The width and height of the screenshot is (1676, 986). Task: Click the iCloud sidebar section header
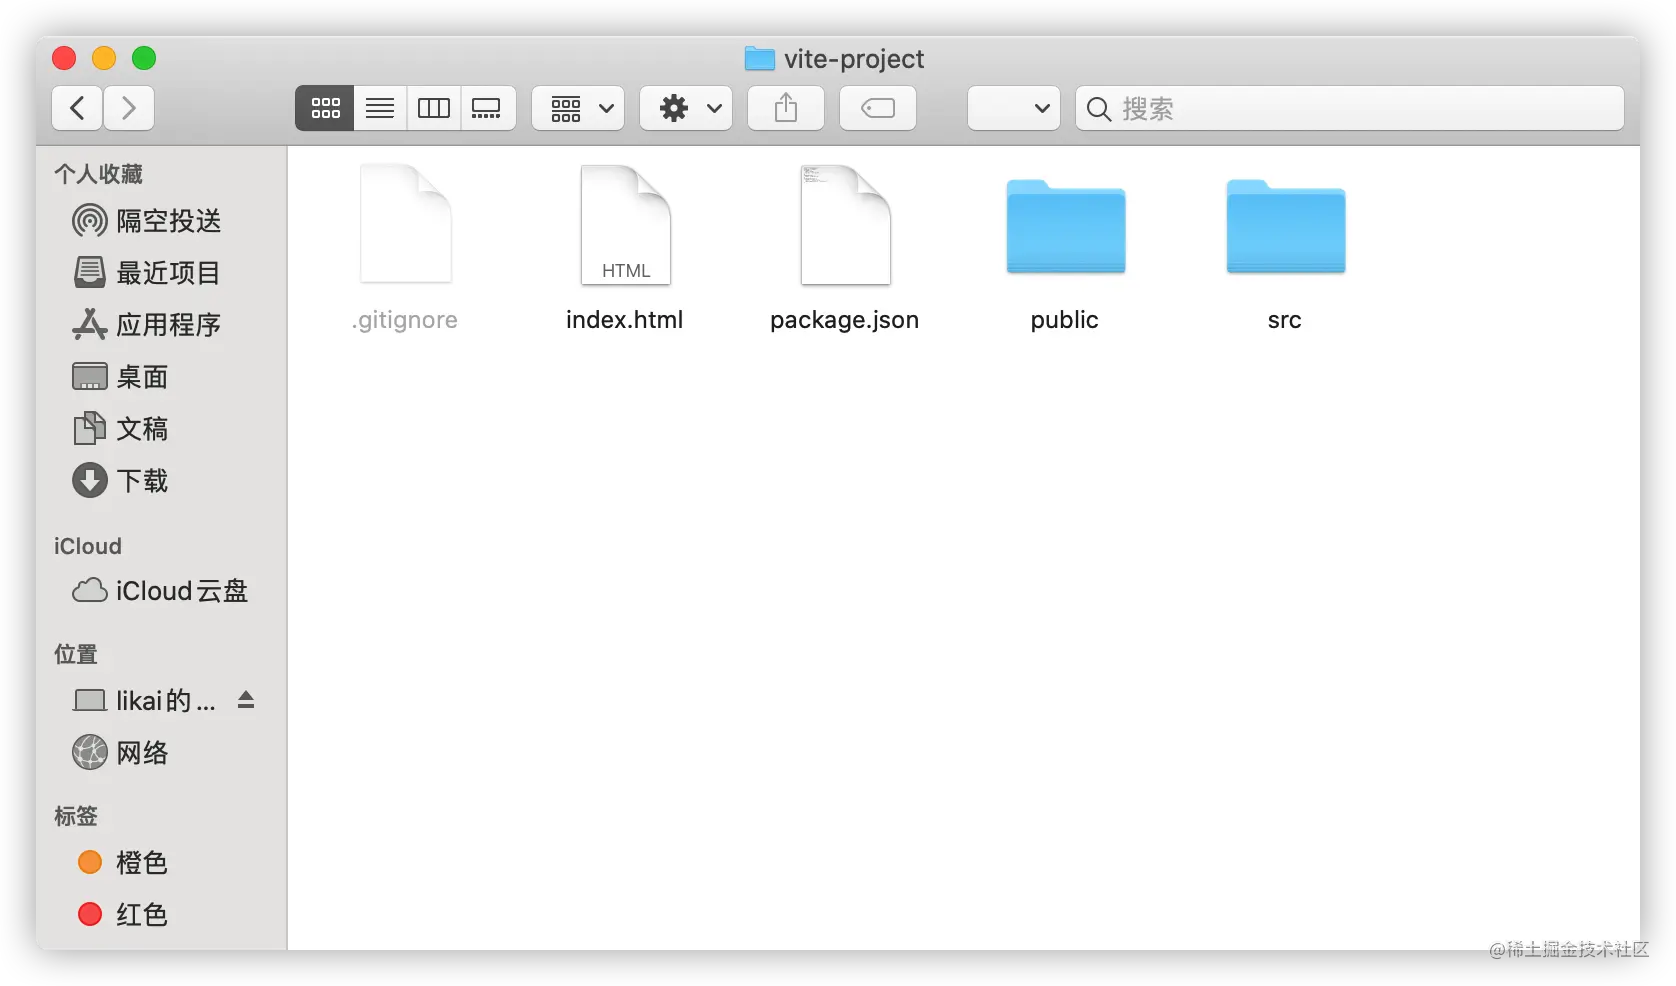(88, 546)
